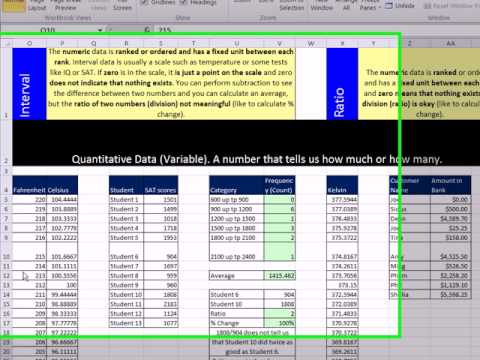Select the Student 13 cell
This screenshot has width=480, height=360.
(126, 323)
